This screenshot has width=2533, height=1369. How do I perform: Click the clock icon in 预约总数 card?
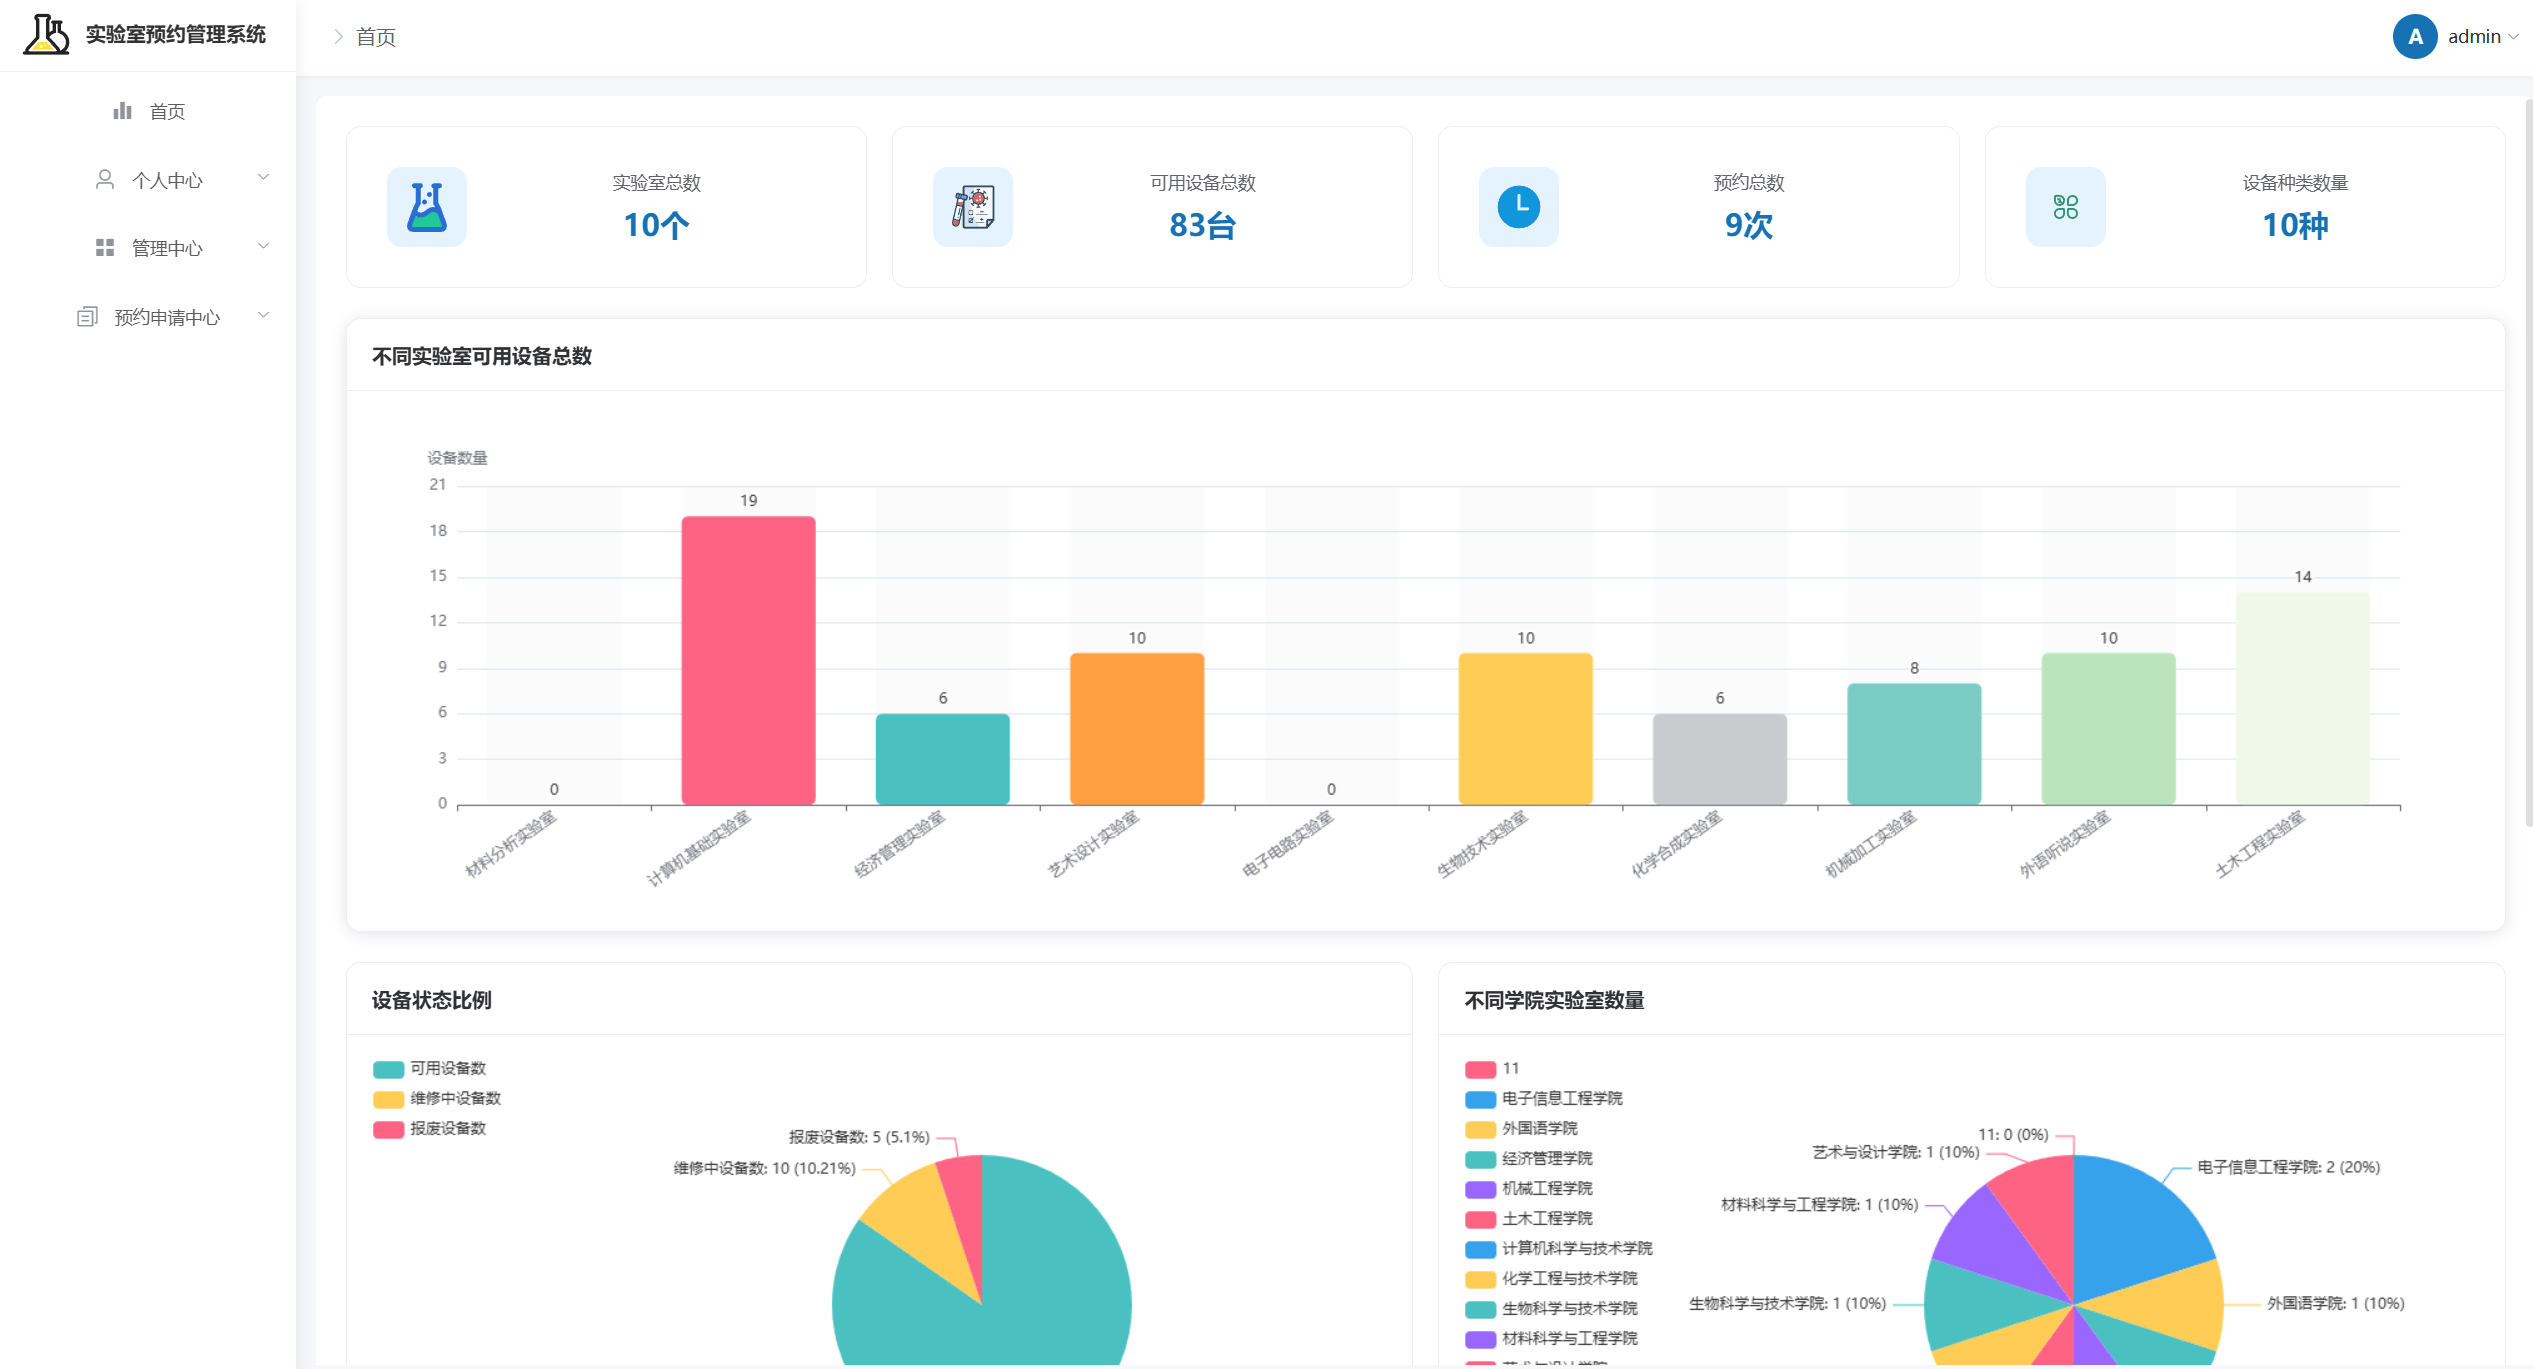1519,207
